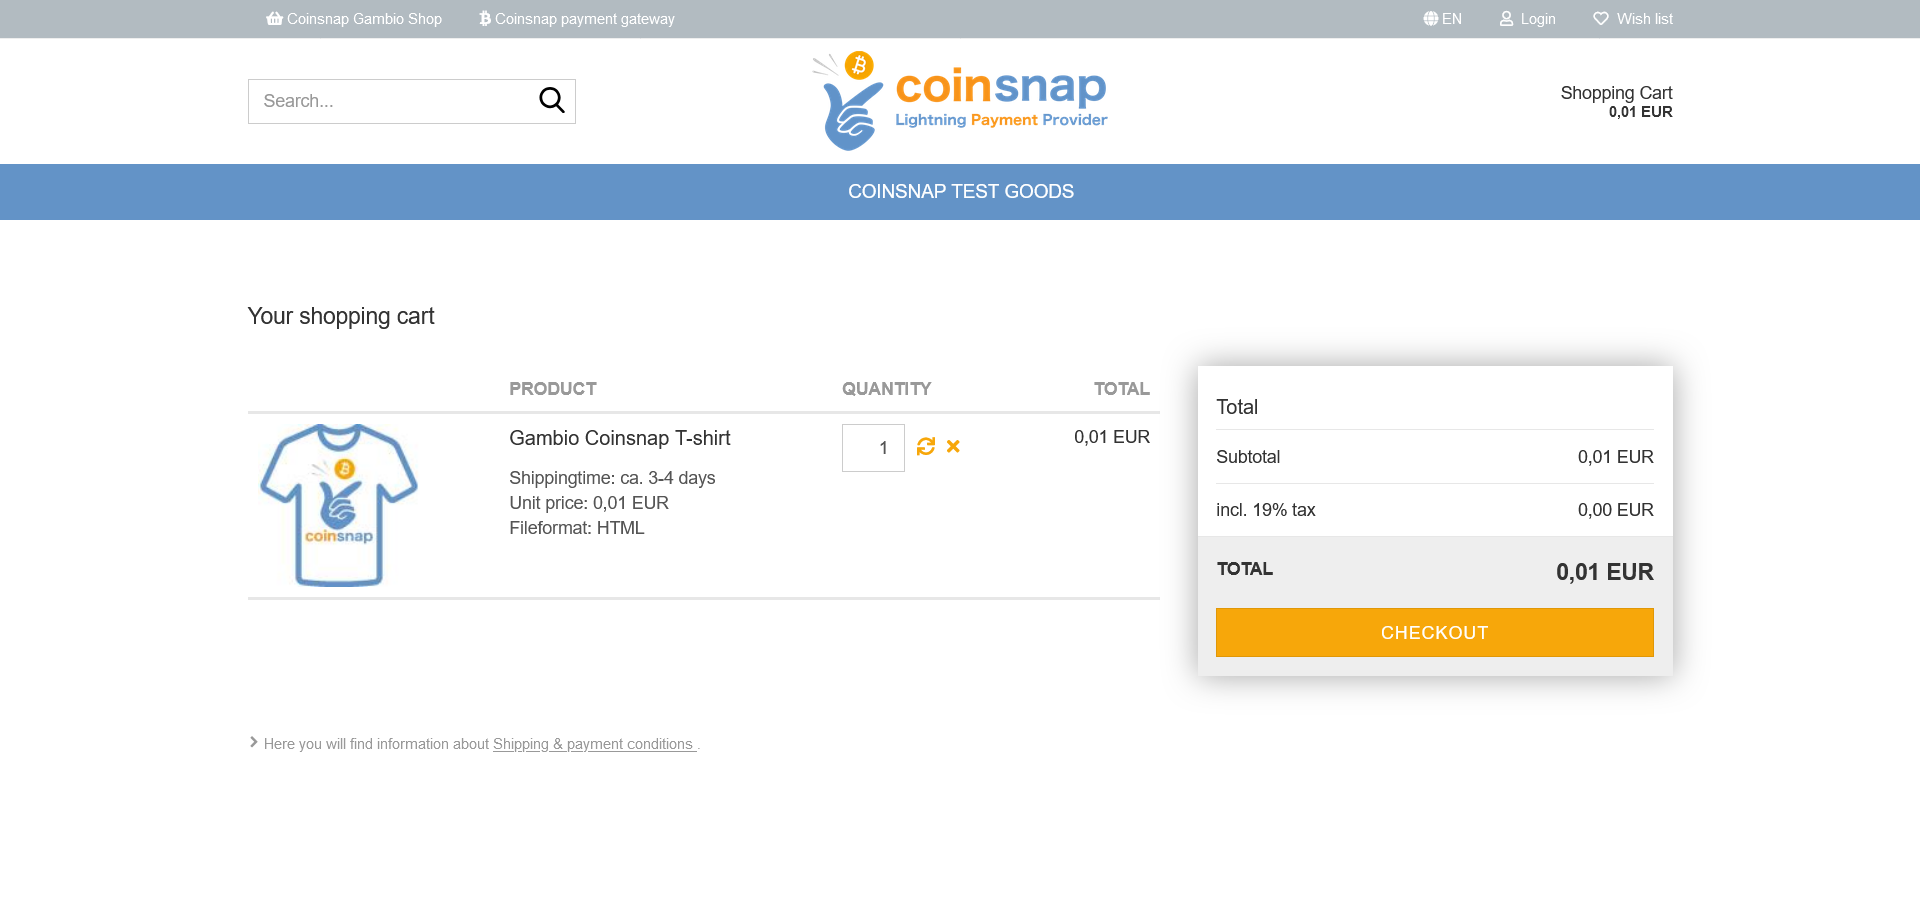This screenshot has height=913, width=1920.
Task: Open the Coinsnap Gambio Shop link
Action: click(x=354, y=18)
